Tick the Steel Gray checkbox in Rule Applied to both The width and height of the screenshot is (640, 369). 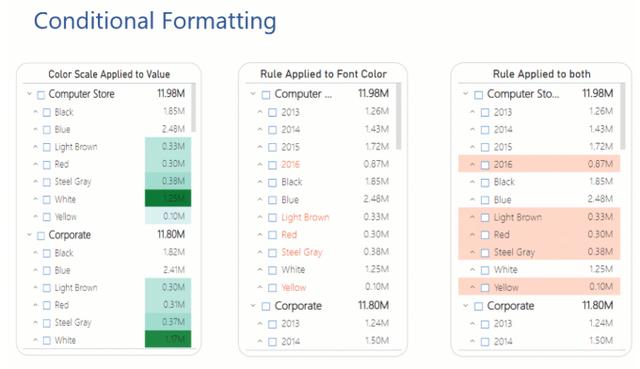point(485,253)
